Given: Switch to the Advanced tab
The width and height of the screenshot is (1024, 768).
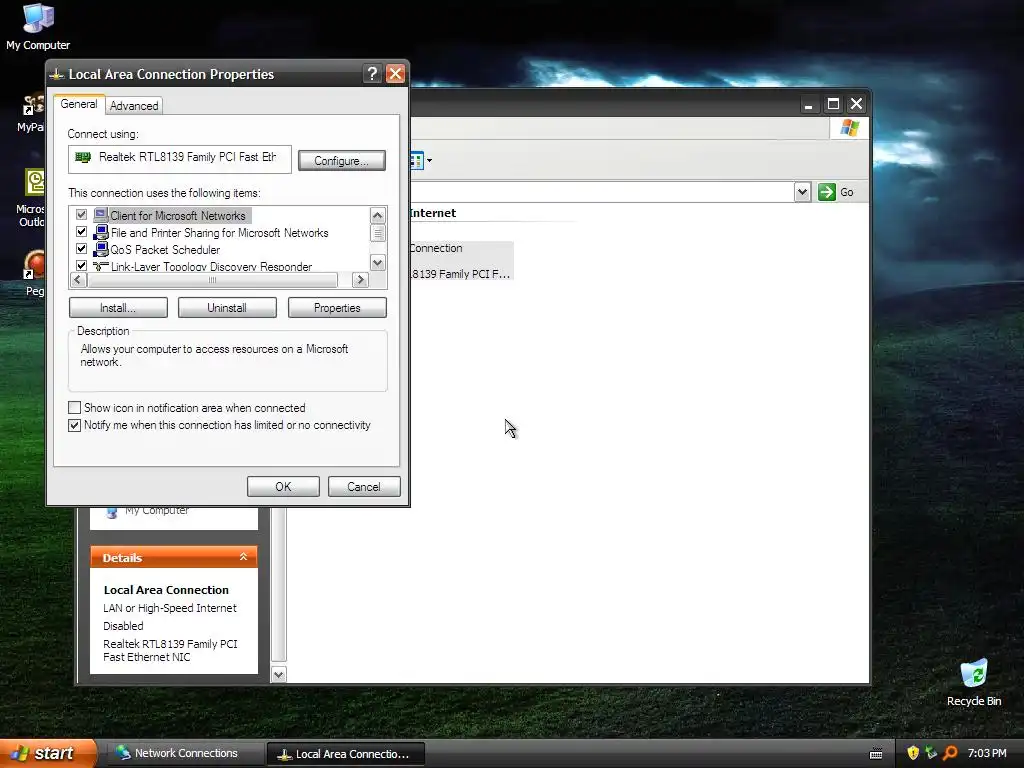Looking at the screenshot, I should pos(134,106).
